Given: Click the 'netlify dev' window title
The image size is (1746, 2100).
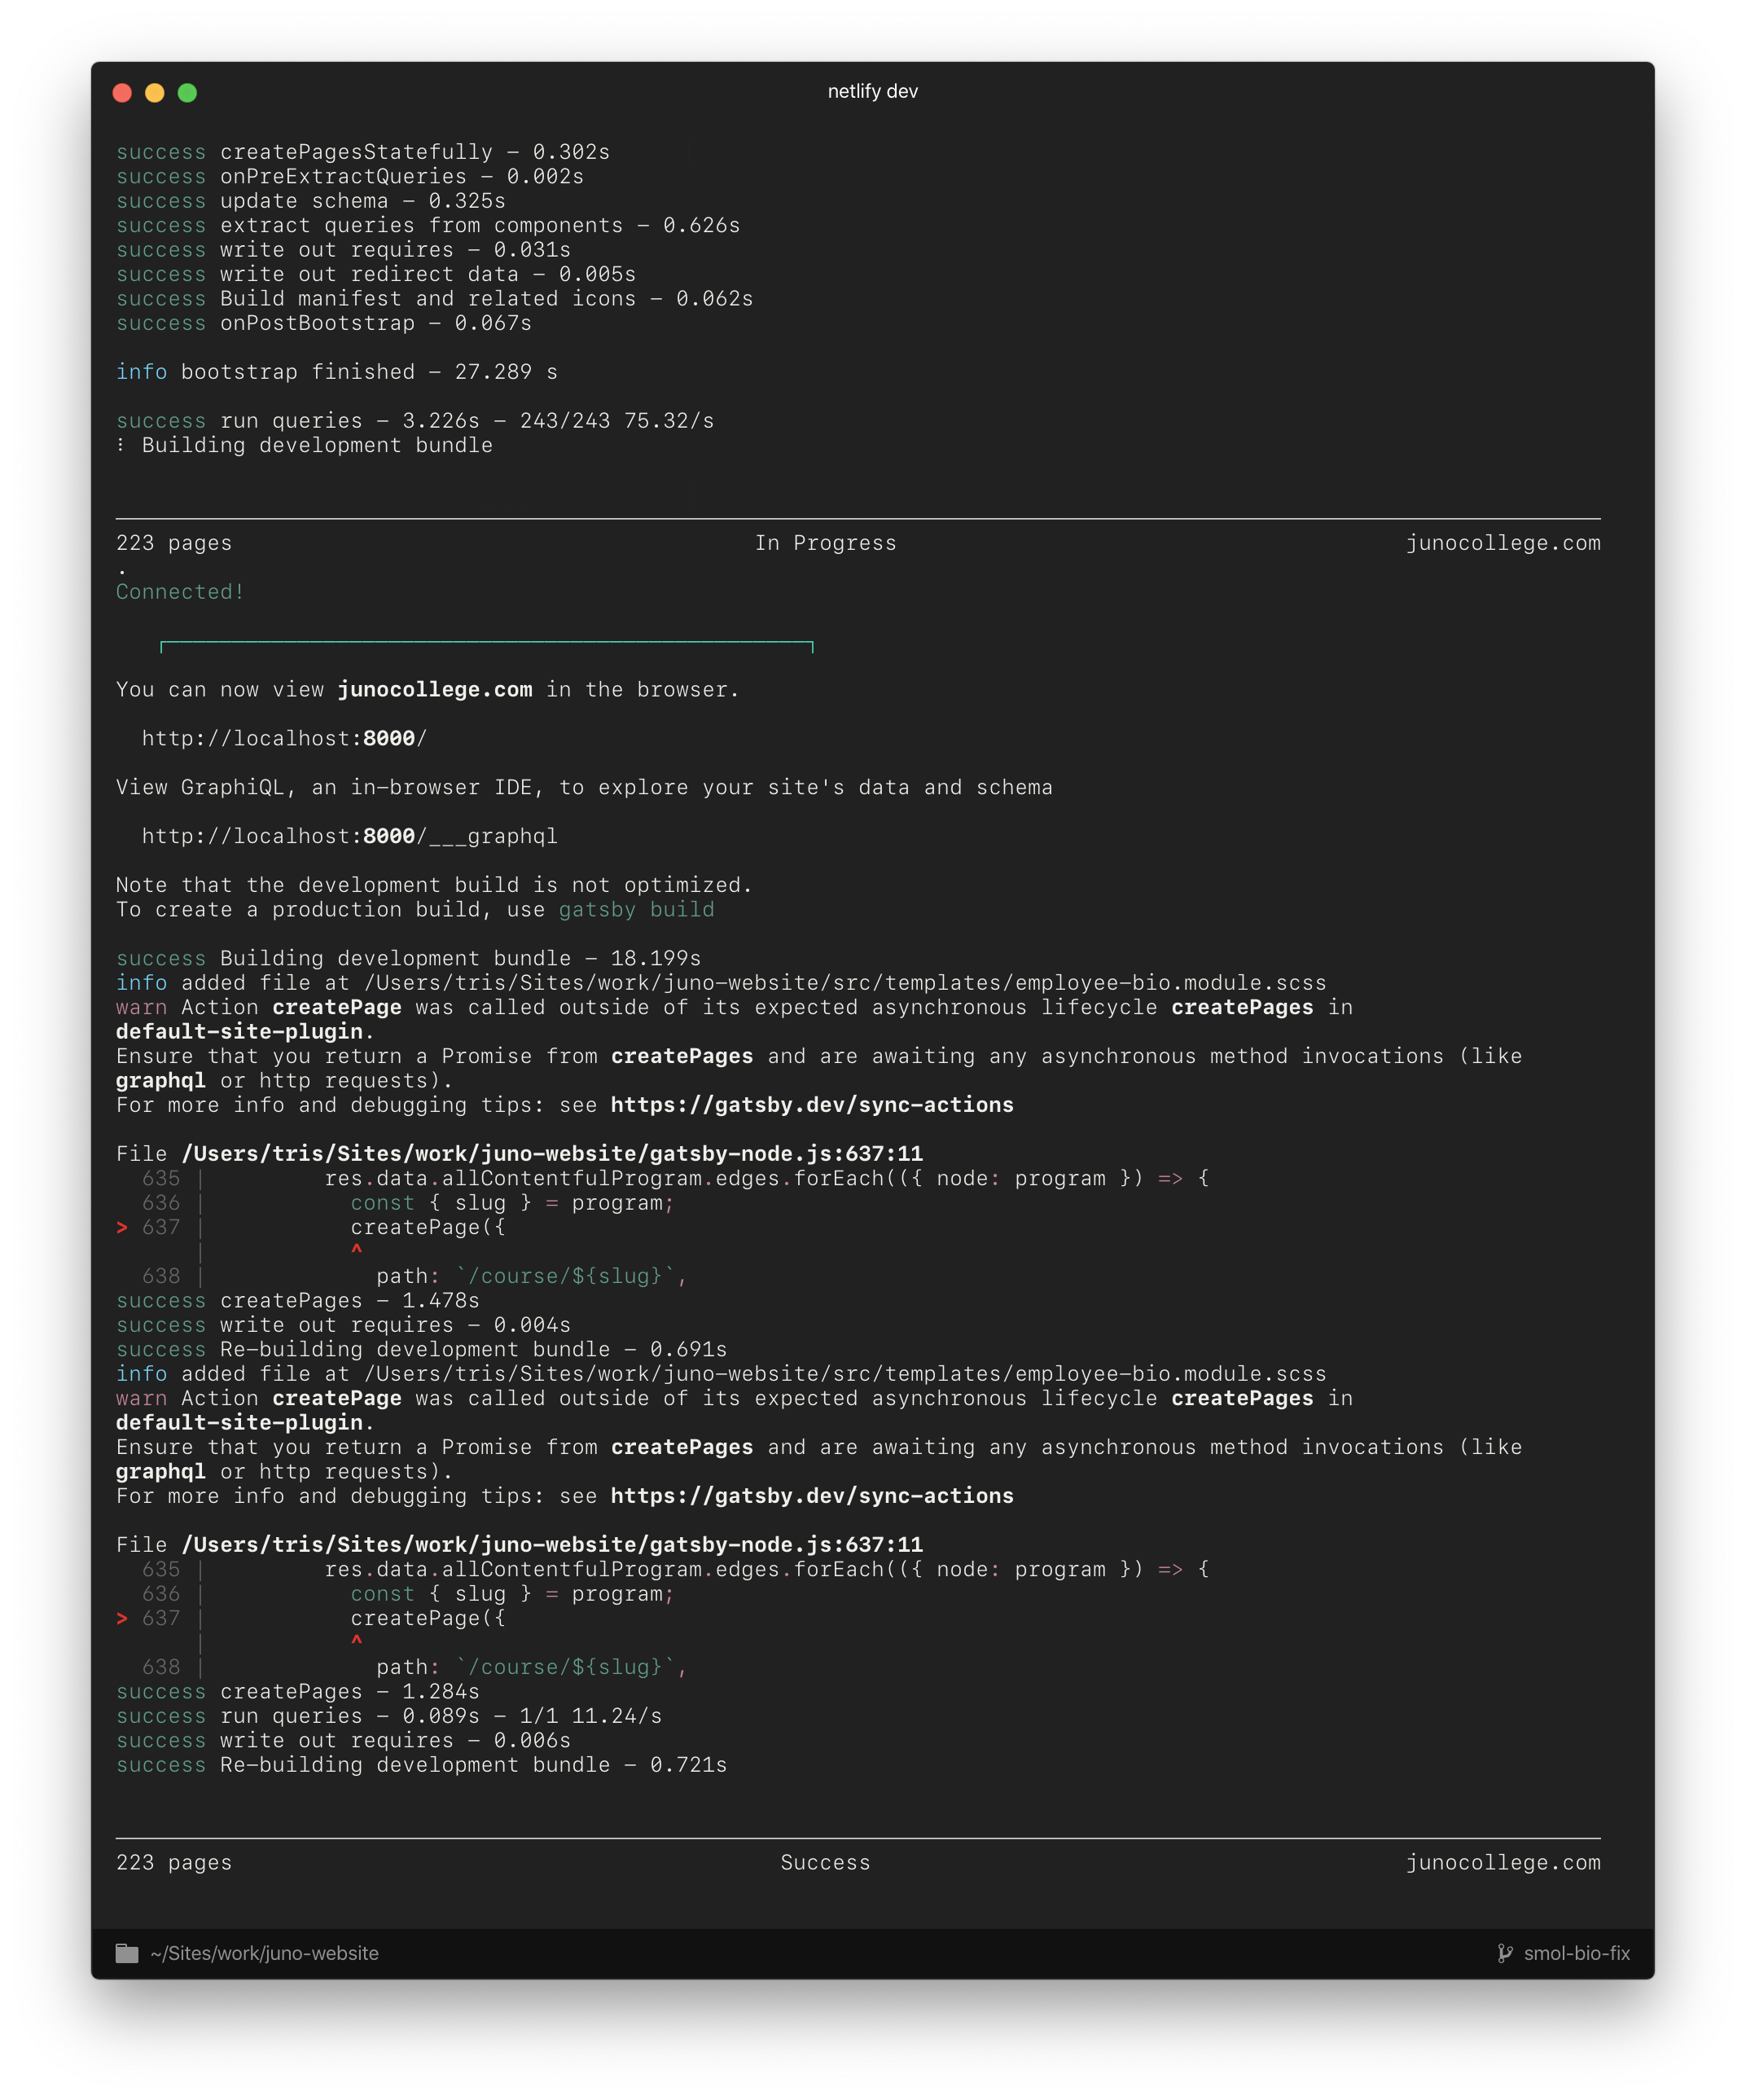Looking at the screenshot, I should pos(873,91).
